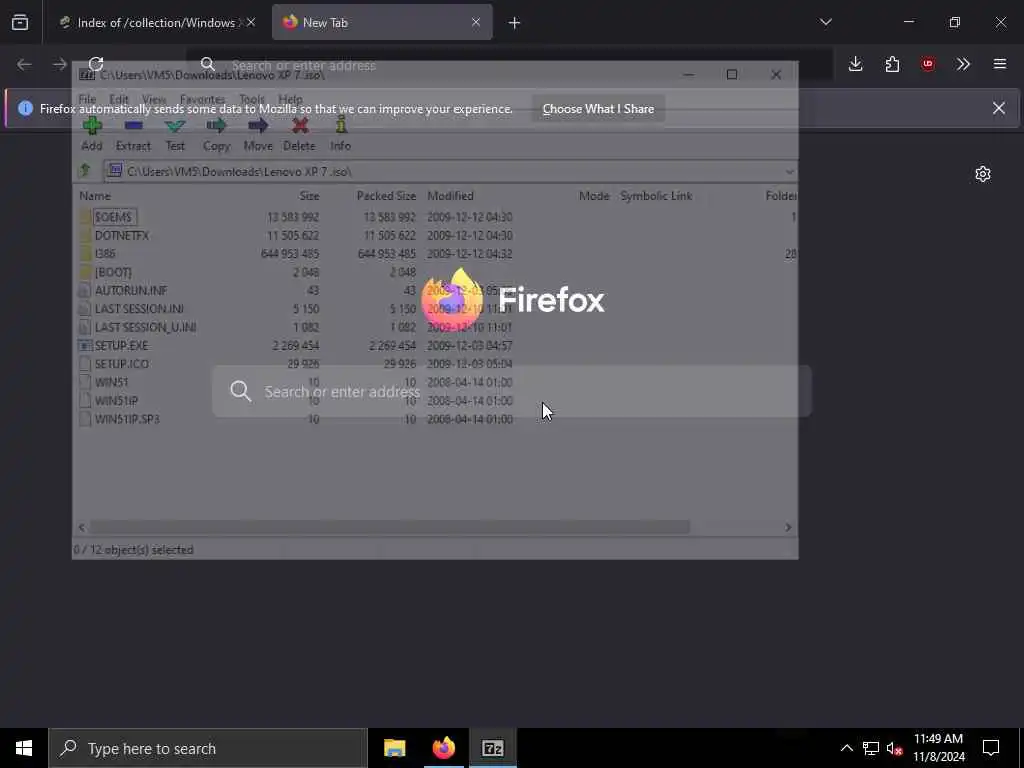The image size is (1024, 768).
Task: Select LAST SESSION_U.INI file
Action: point(145,327)
